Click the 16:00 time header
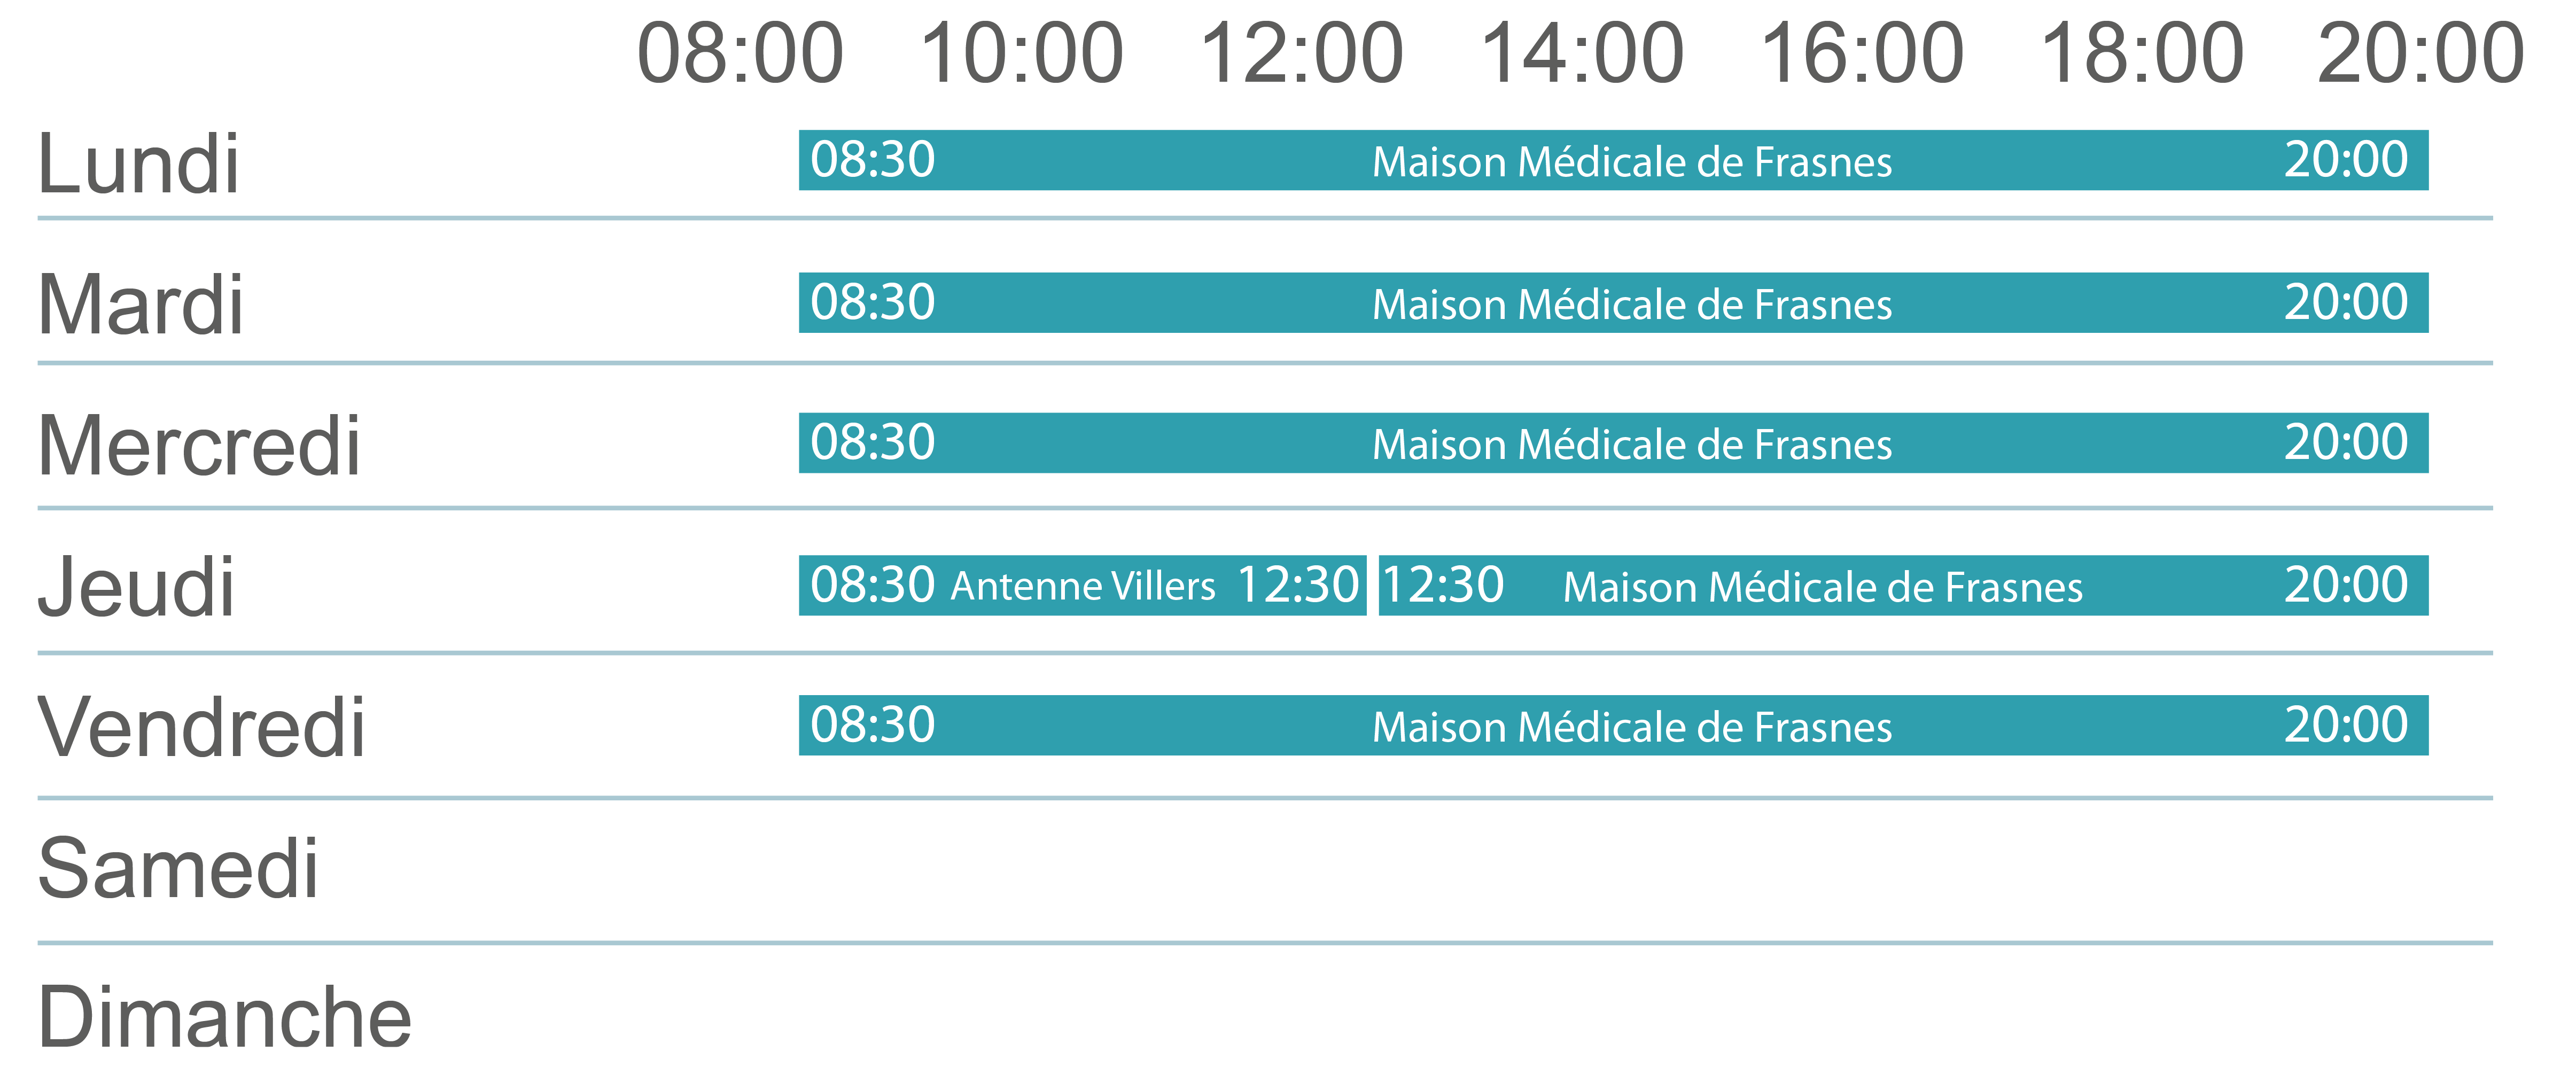 [1861, 53]
